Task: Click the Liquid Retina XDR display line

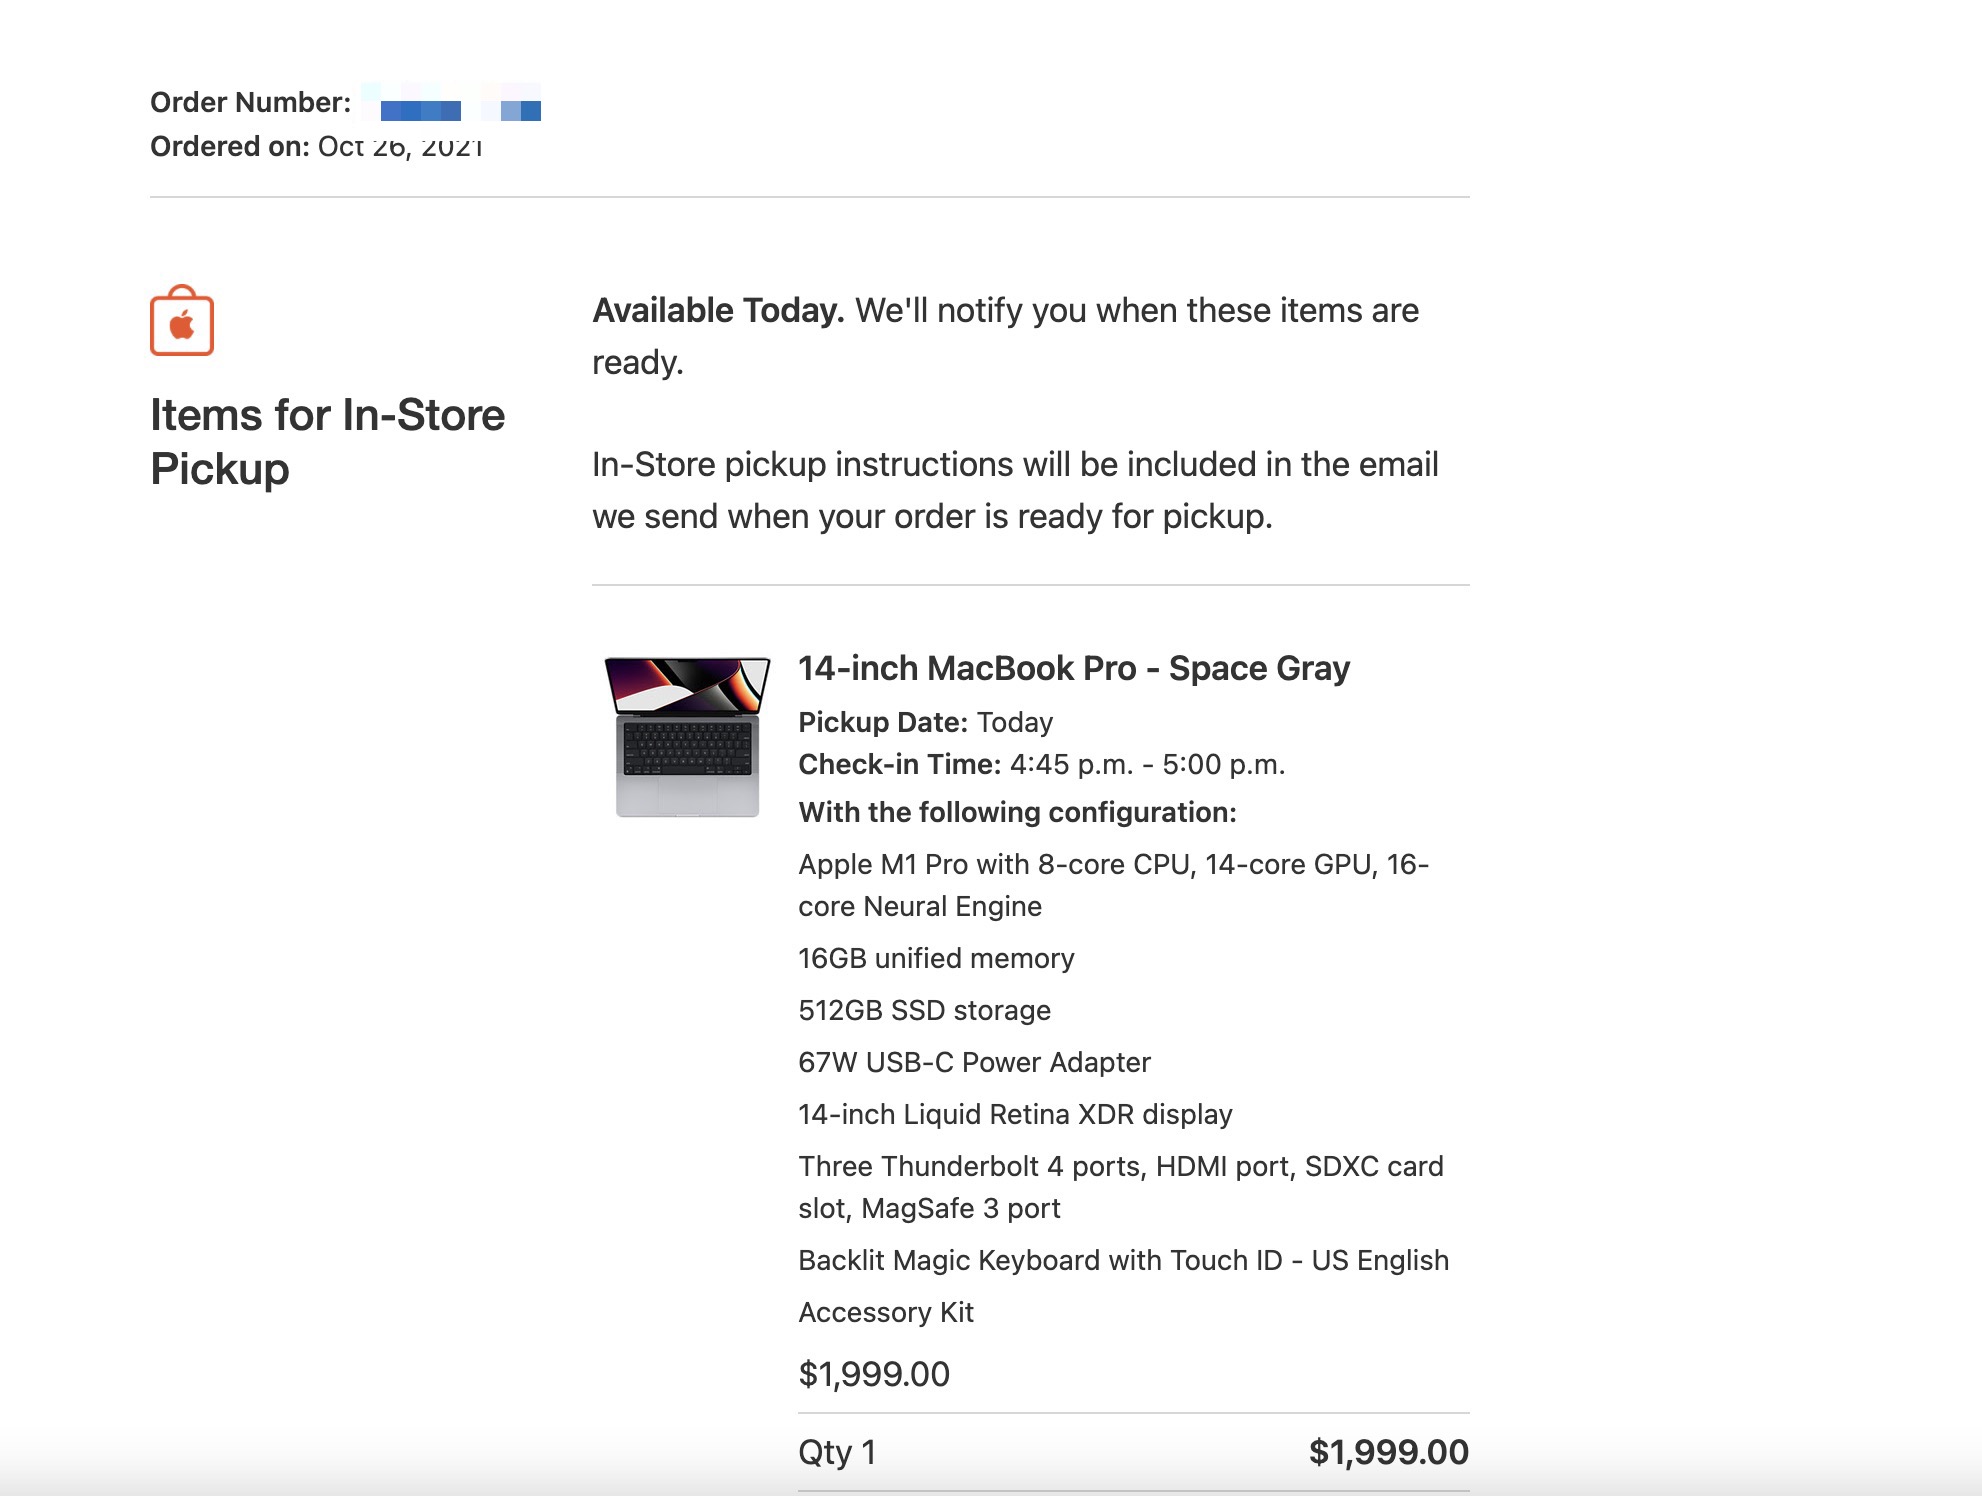Action: click(1015, 1114)
